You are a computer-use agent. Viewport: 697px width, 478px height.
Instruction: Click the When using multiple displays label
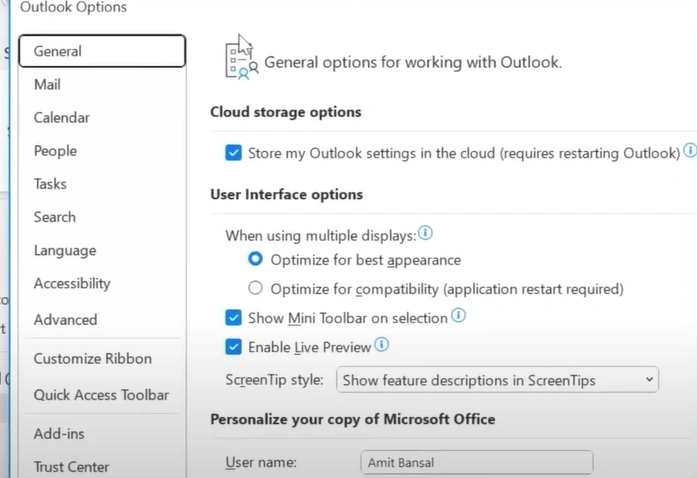click(320, 236)
